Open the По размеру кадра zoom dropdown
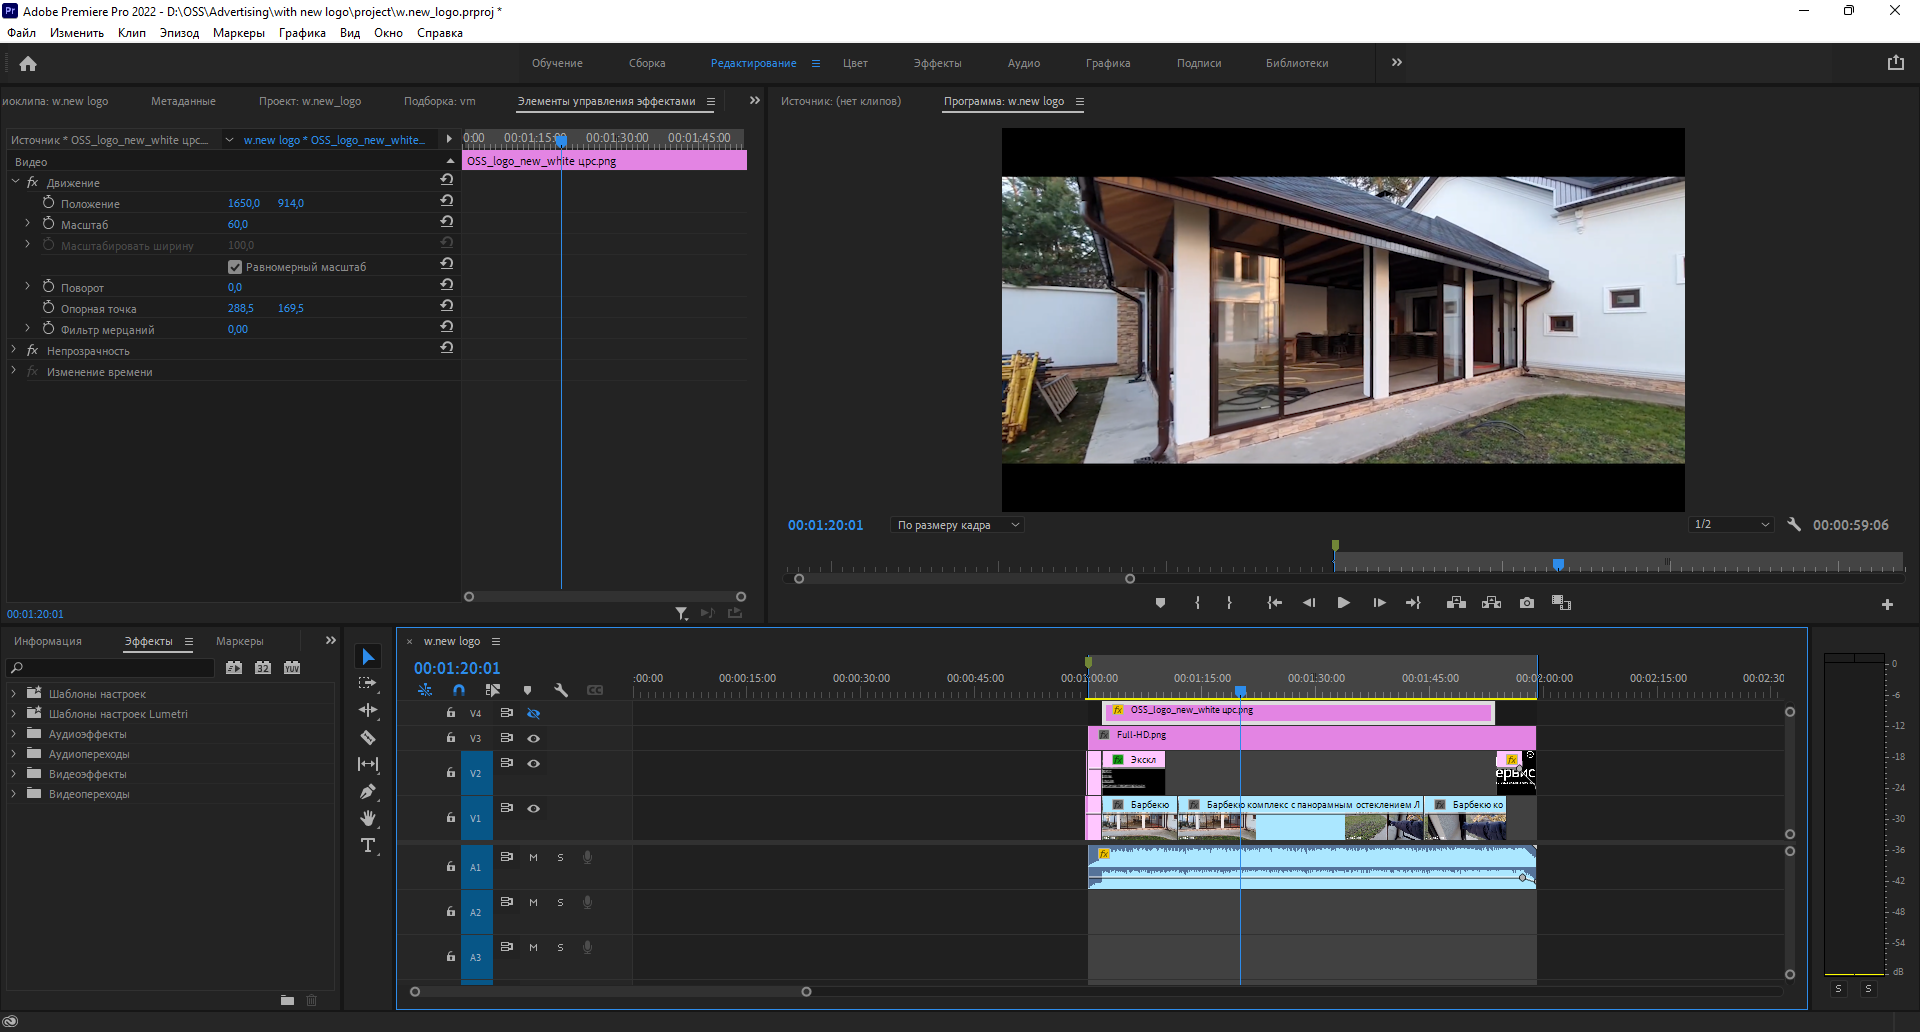 (x=957, y=525)
